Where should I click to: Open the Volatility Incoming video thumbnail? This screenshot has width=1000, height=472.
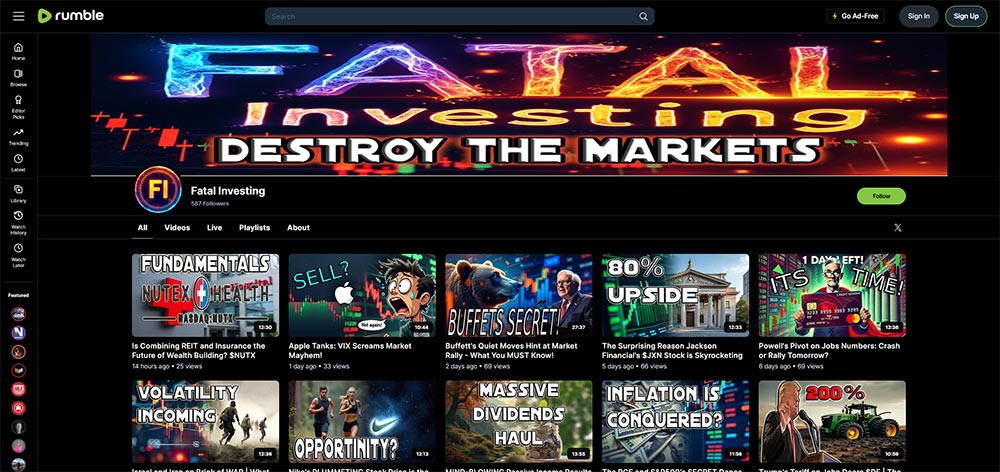(x=205, y=422)
